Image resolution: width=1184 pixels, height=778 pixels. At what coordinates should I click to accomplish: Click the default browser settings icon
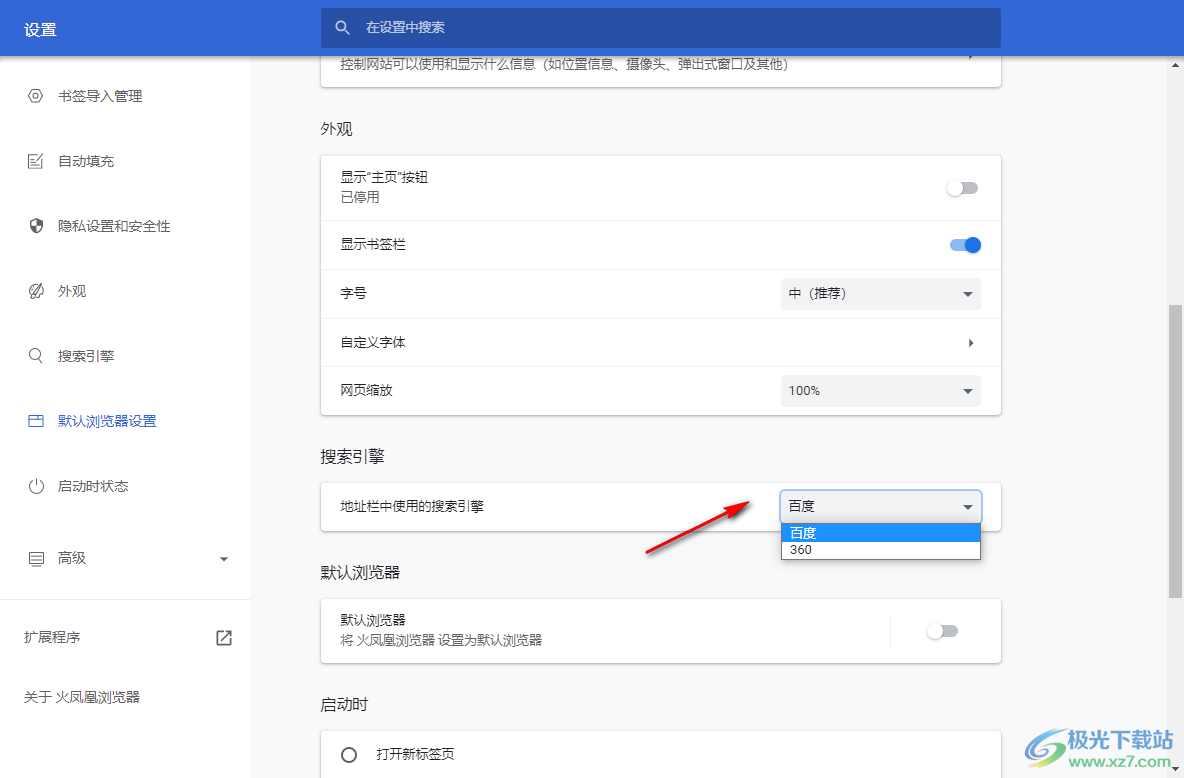(35, 421)
